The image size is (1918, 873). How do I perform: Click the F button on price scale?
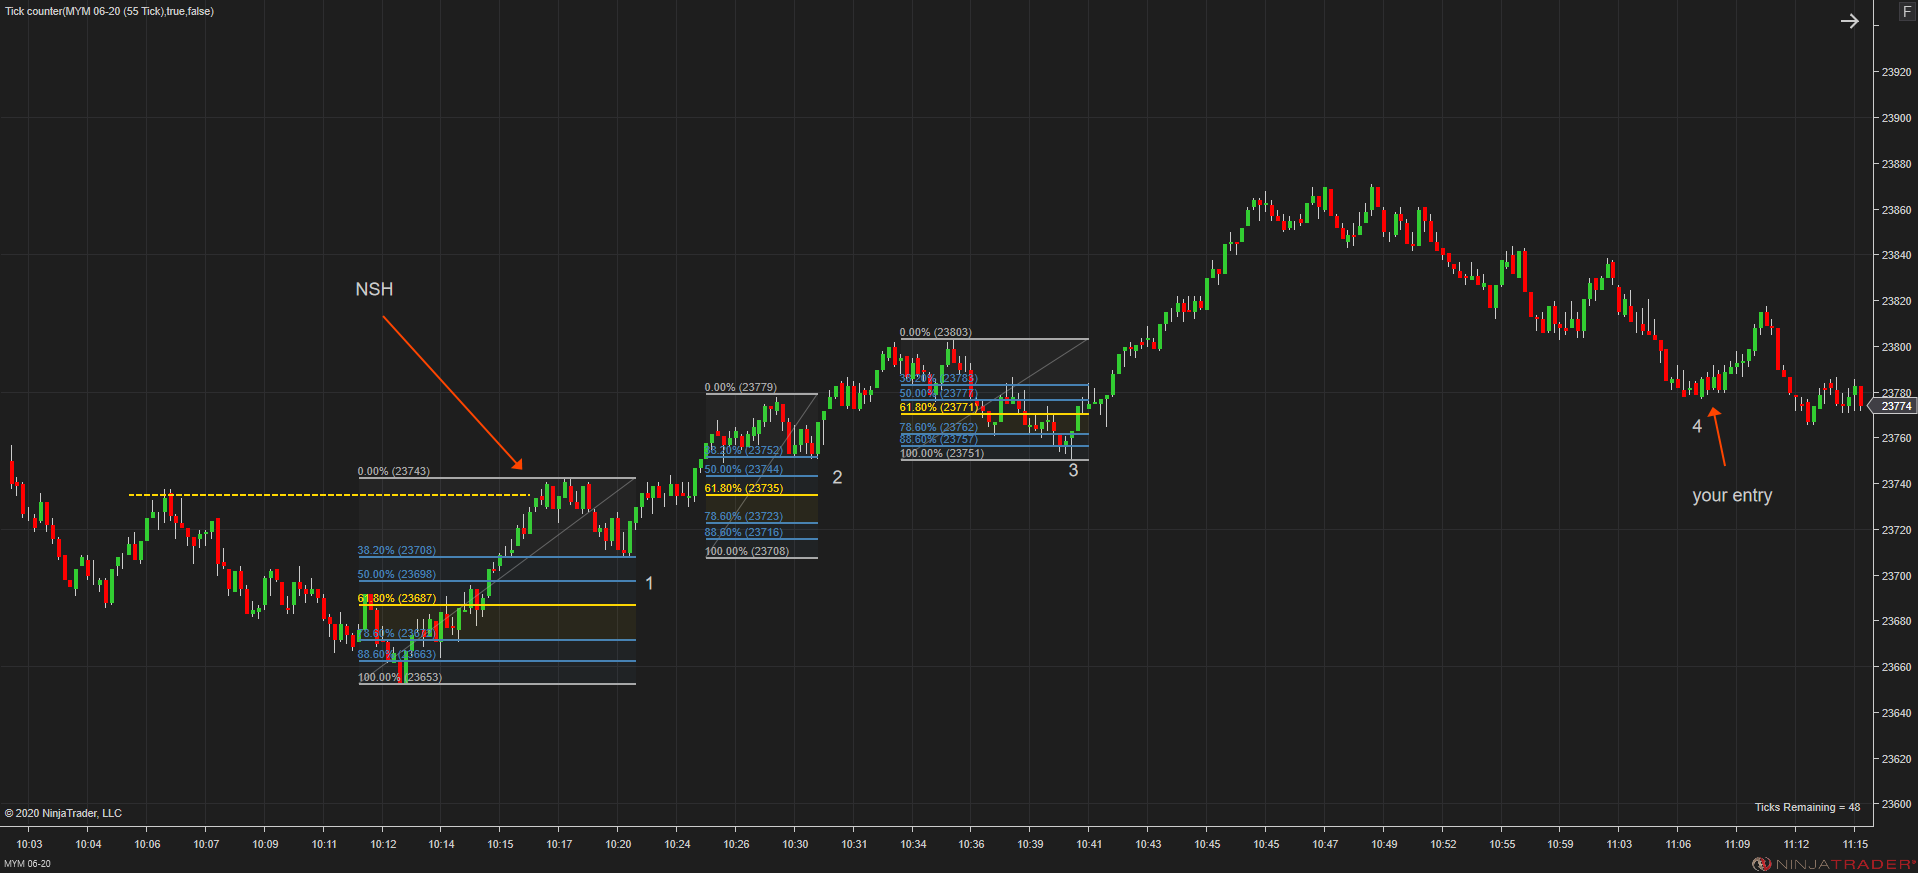(1906, 11)
